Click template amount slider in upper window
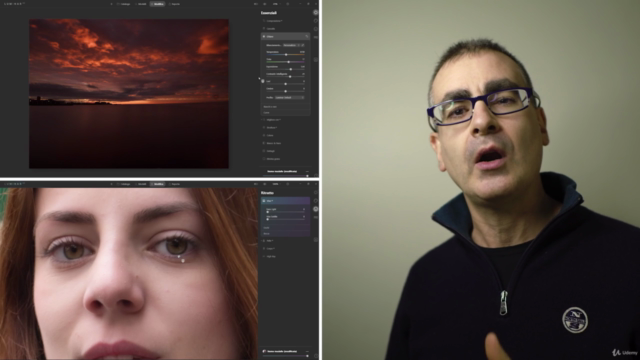The image size is (640, 360). point(286,176)
